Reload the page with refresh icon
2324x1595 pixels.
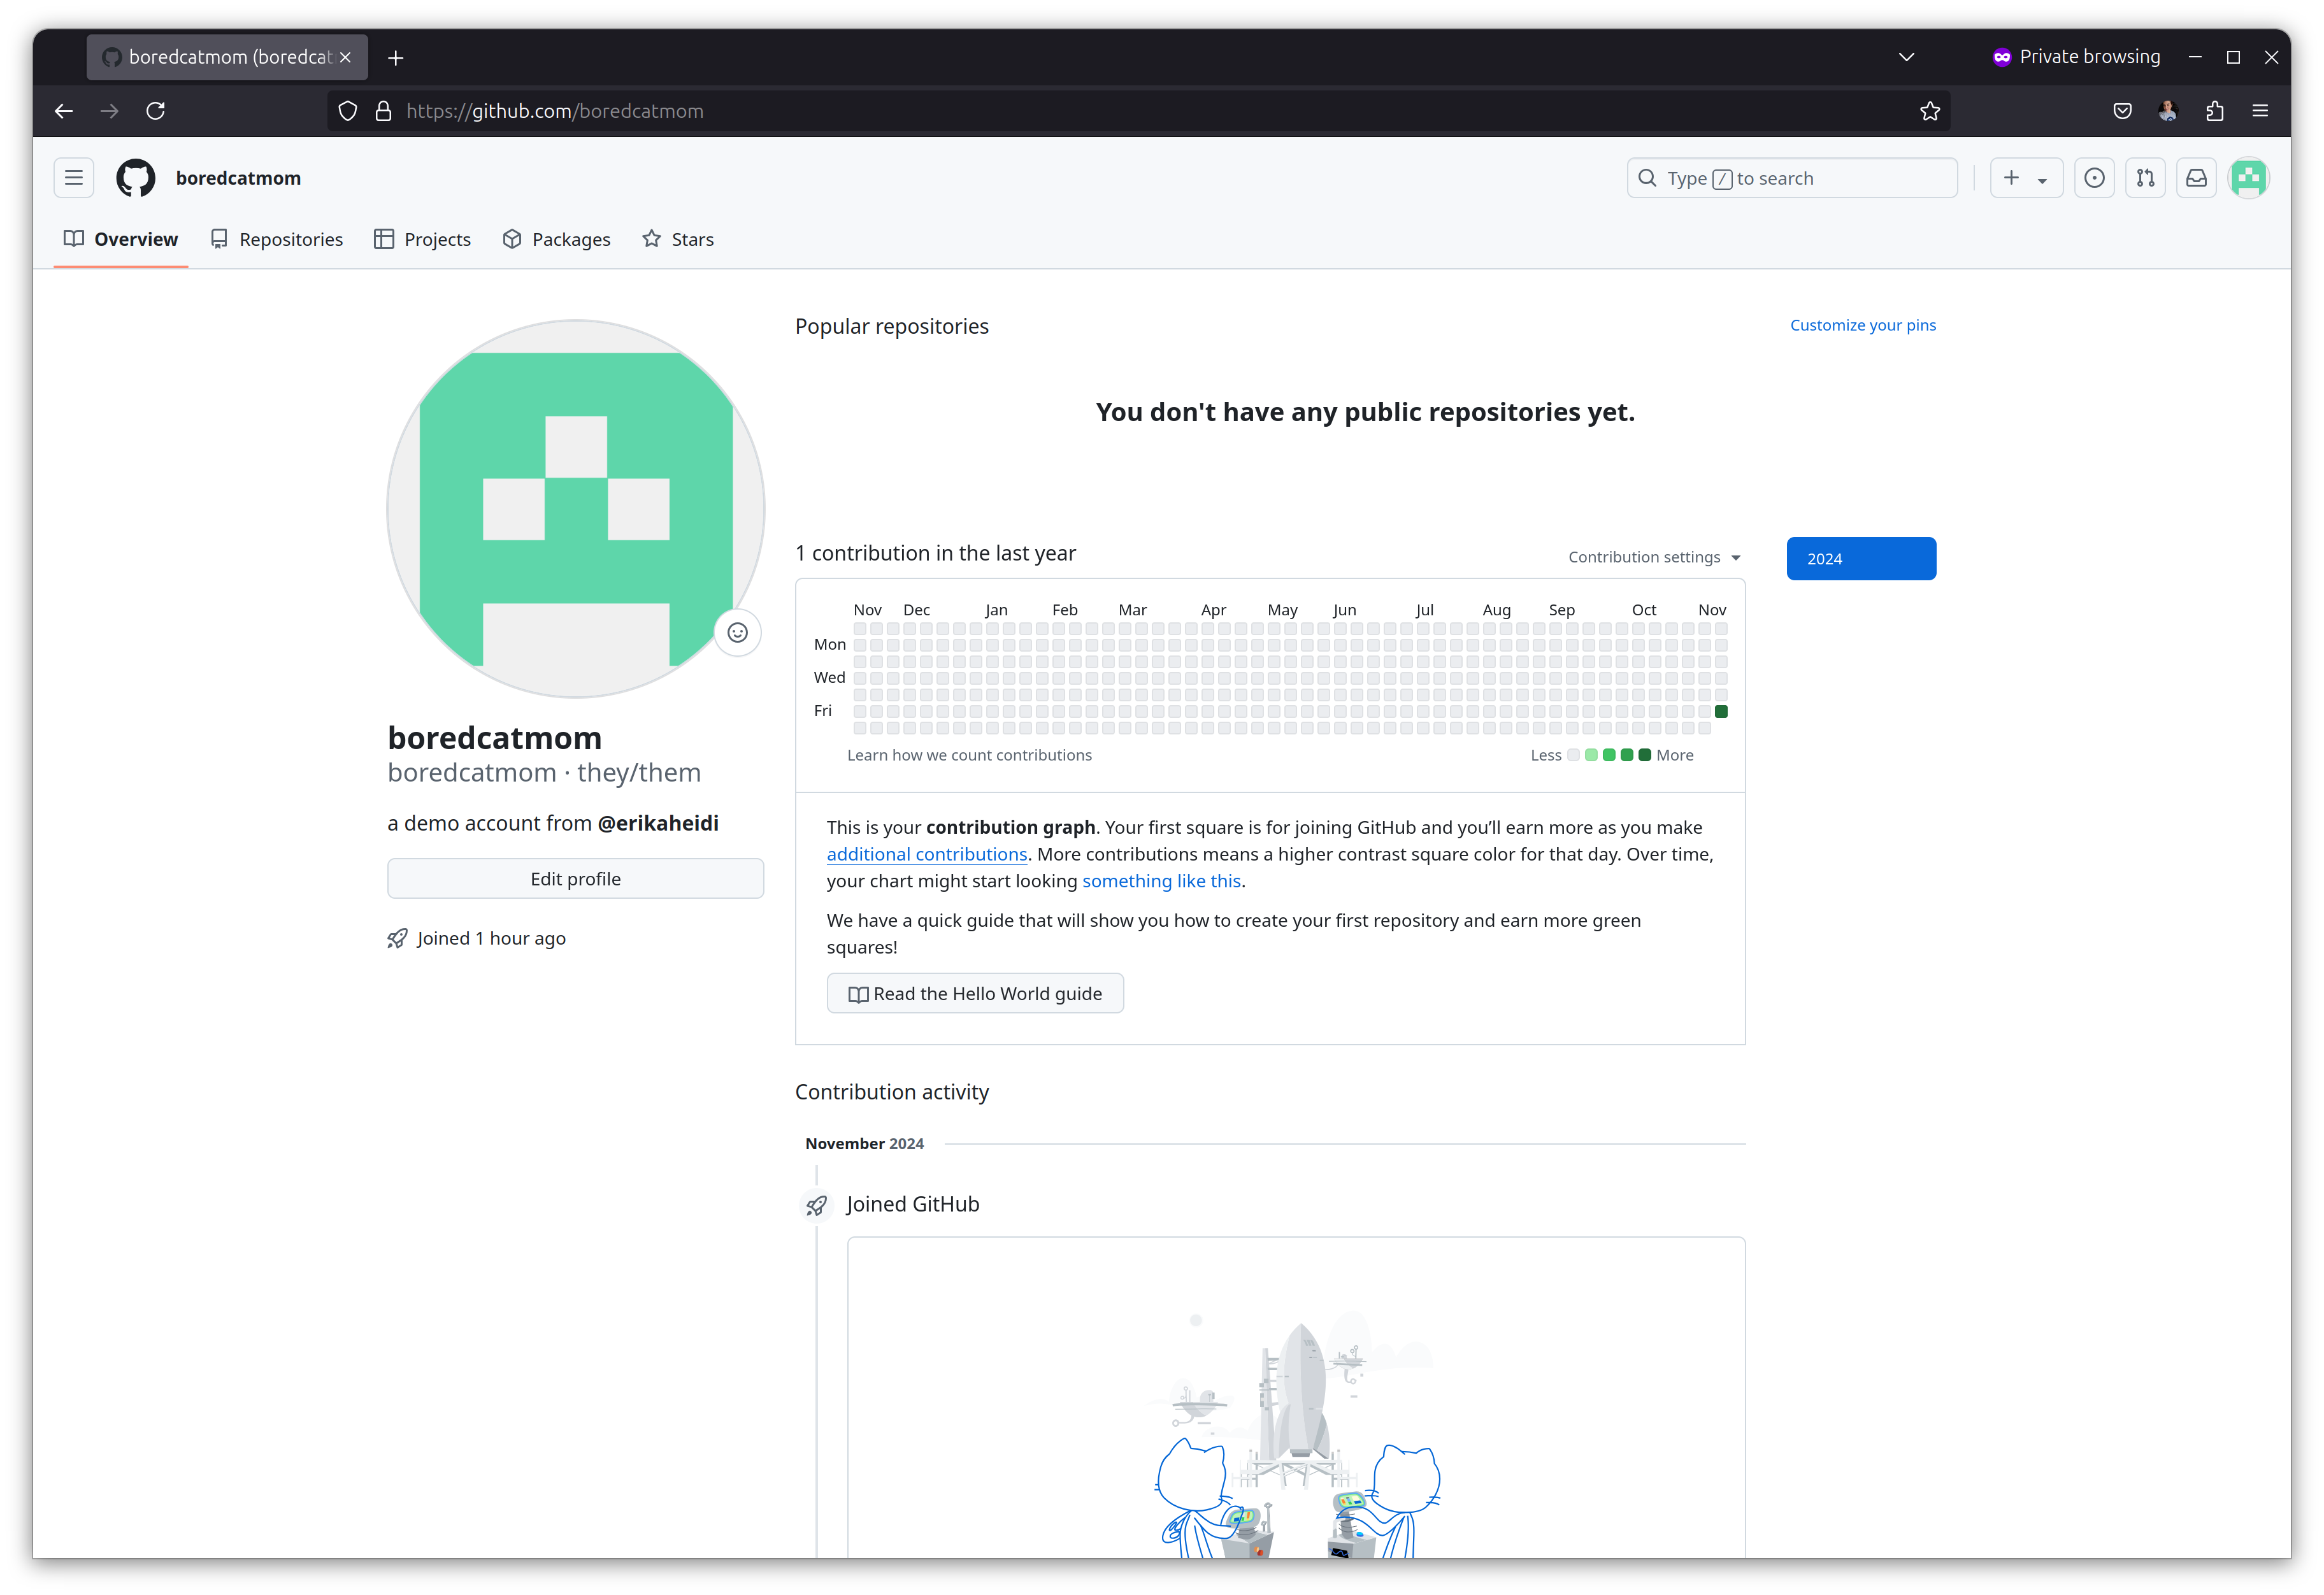156,111
